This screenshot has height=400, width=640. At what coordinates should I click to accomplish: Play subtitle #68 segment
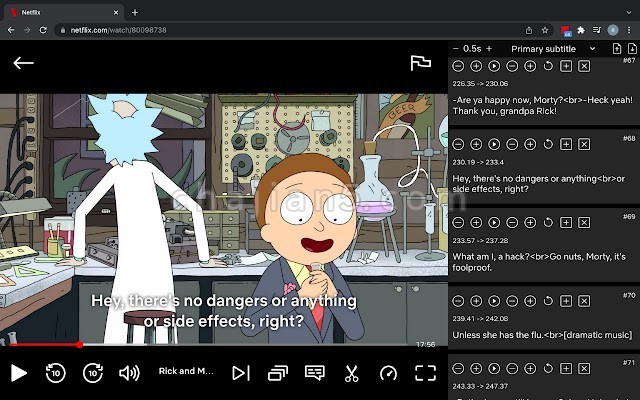(494, 144)
